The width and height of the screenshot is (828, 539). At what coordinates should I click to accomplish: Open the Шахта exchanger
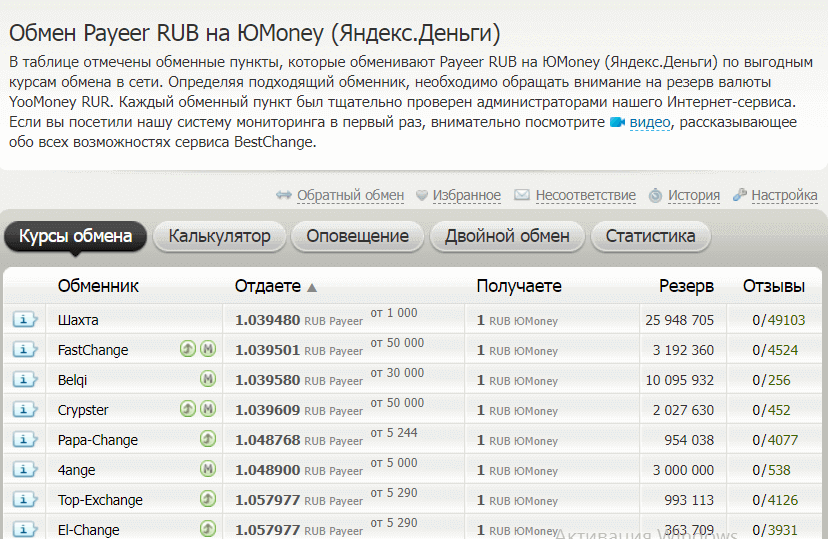78,320
